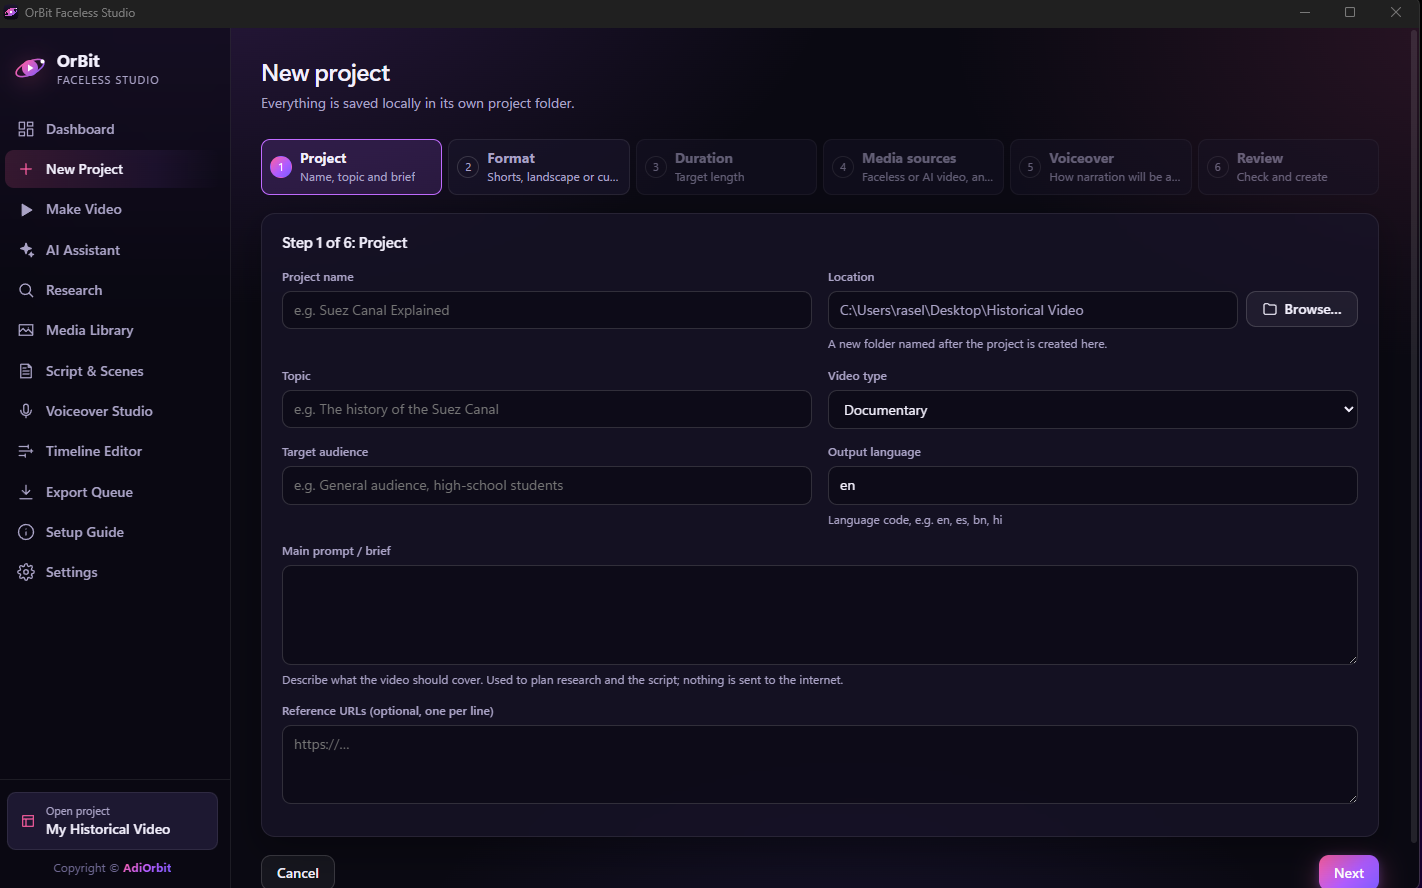Click the image icon for Media Library

pyautogui.click(x=26, y=330)
